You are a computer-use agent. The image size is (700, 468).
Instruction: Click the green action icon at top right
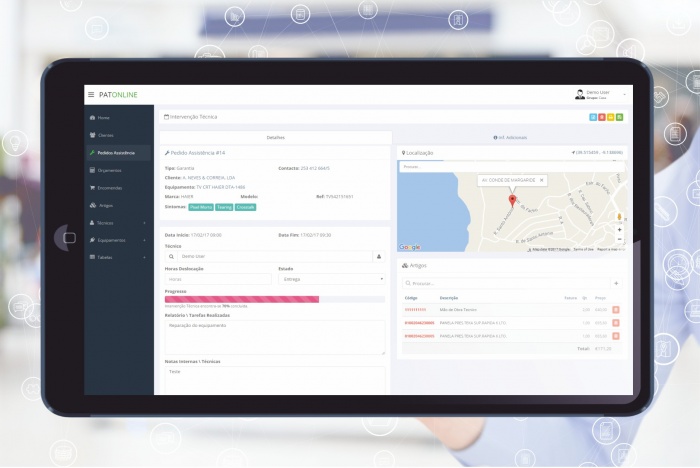click(620, 117)
